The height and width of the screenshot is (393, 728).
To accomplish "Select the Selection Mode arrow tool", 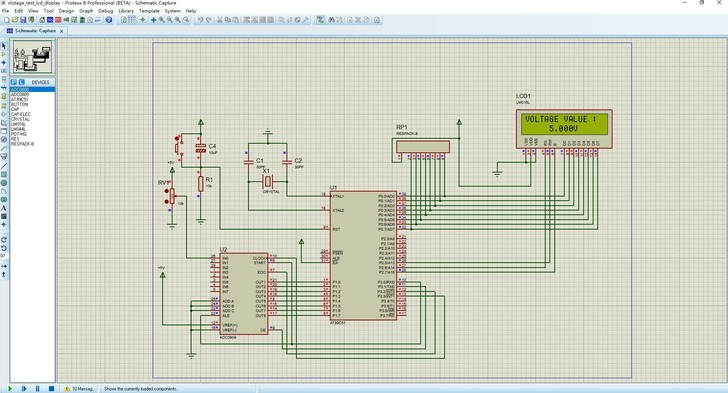I will [4, 46].
